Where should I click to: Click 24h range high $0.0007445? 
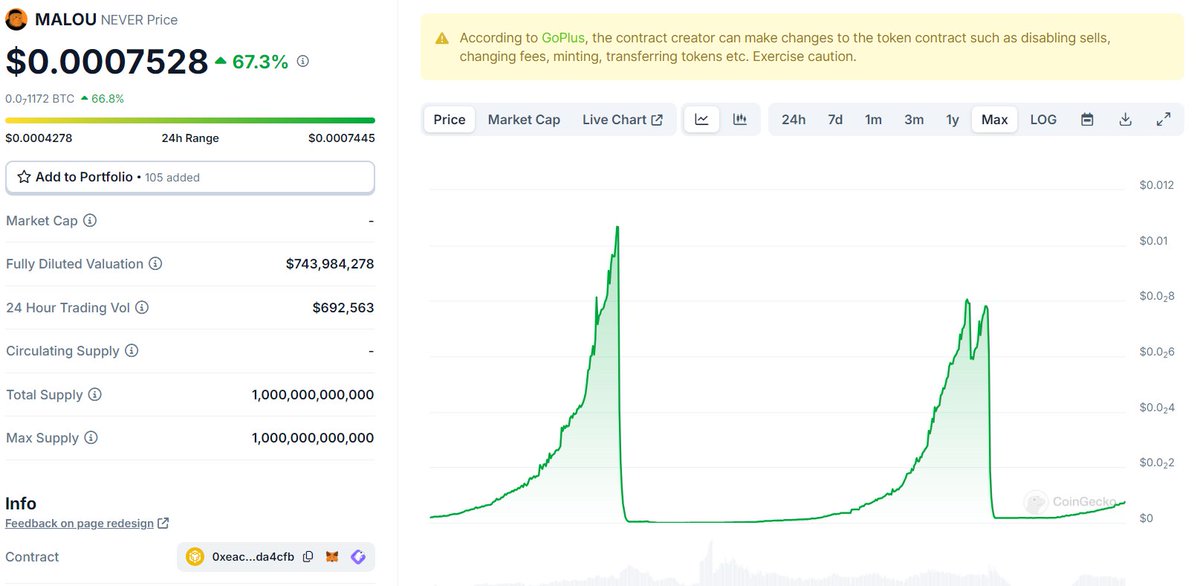(341, 138)
